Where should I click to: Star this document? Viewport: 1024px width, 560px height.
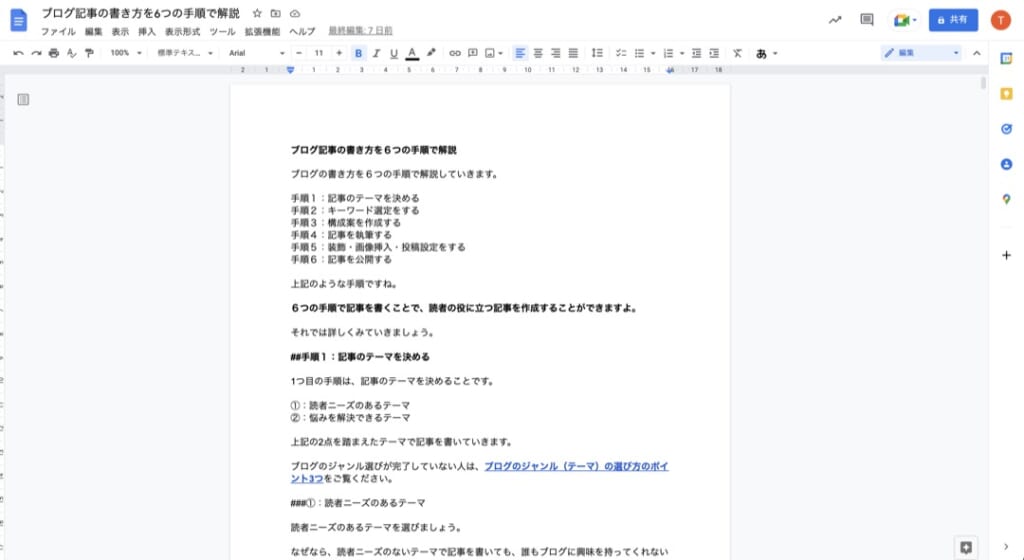[x=257, y=13]
